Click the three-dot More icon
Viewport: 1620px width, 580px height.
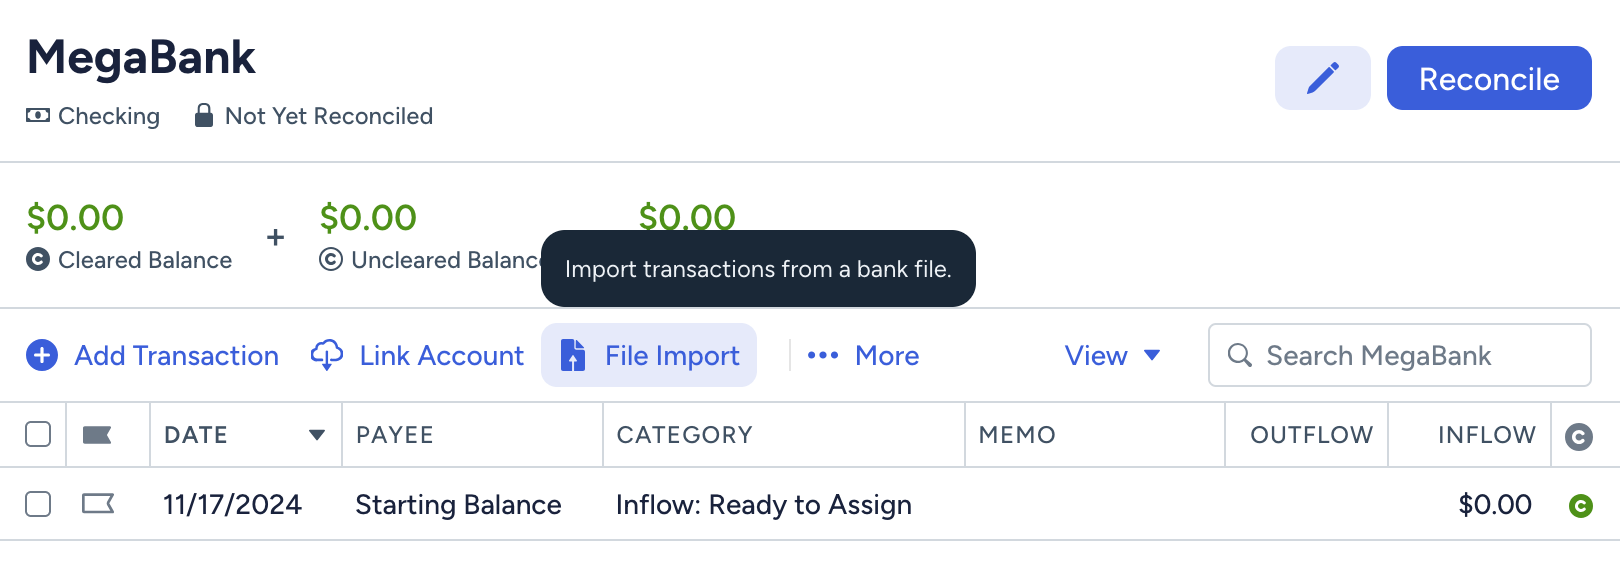pyautogui.click(x=822, y=355)
